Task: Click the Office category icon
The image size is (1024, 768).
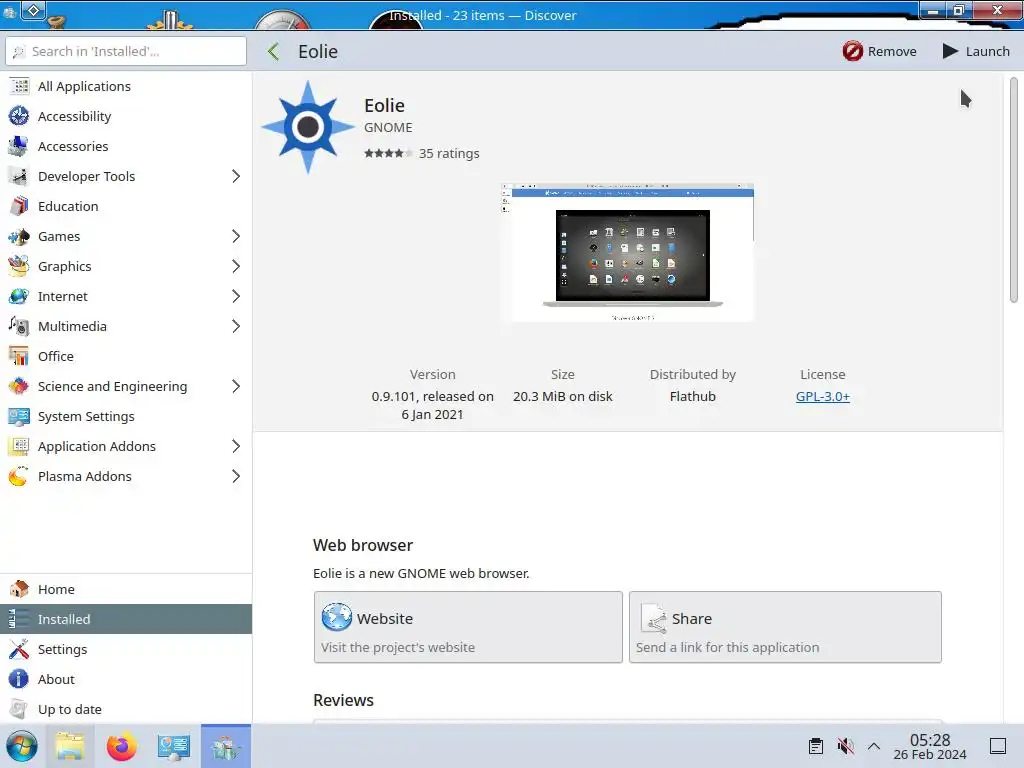Action: [x=19, y=357]
